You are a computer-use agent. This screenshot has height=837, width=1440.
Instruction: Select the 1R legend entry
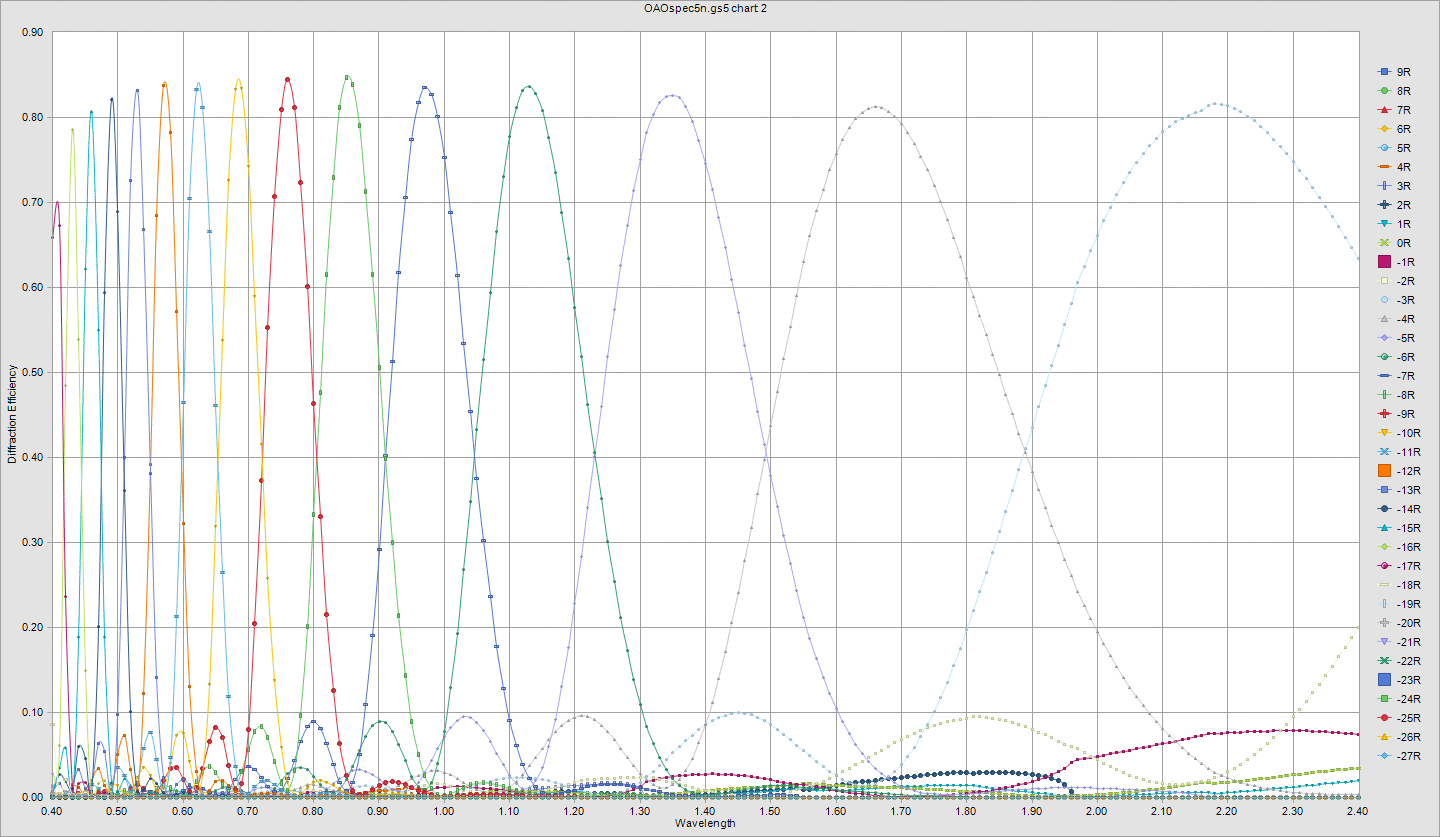coord(1395,224)
